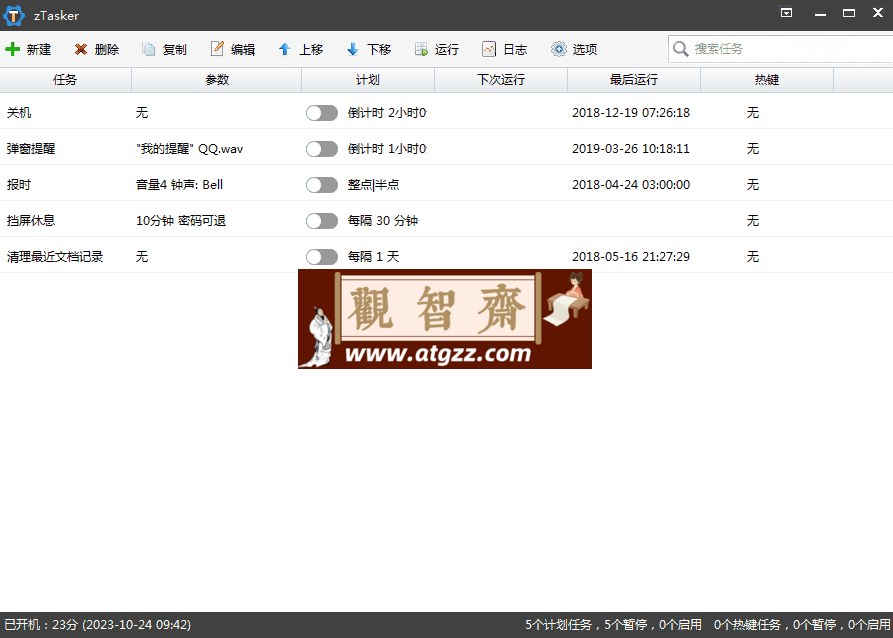Enable the 弹窗提醒 task switch
This screenshot has height=638, width=893.
pyautogui.click(x=322, y=149)
